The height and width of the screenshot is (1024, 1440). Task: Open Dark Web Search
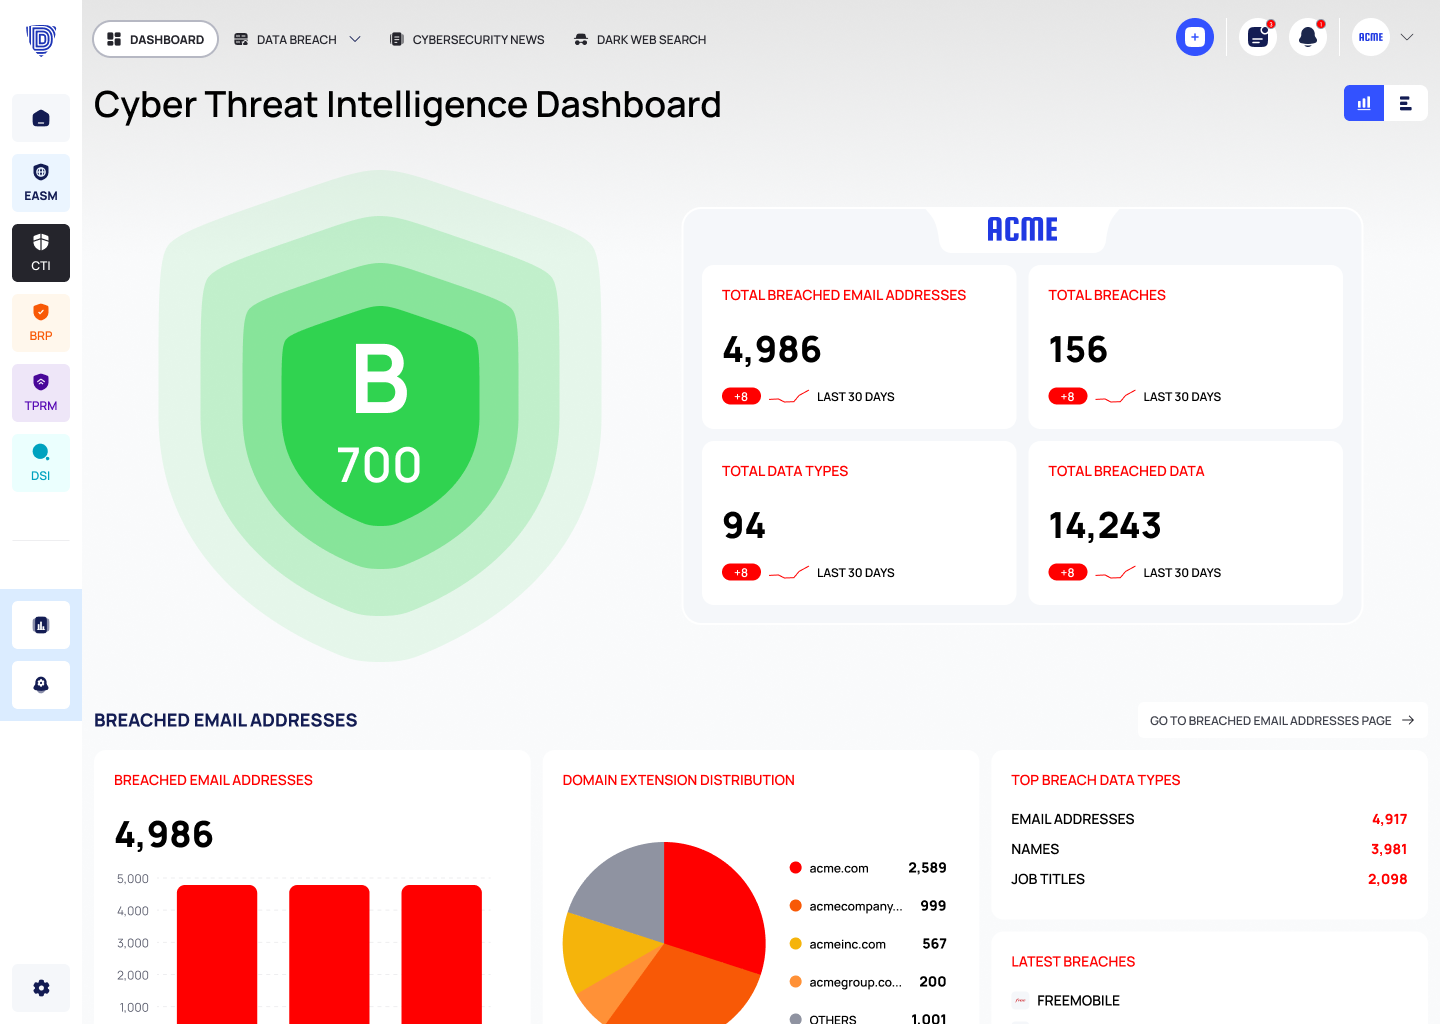click(x=640, y=39)
